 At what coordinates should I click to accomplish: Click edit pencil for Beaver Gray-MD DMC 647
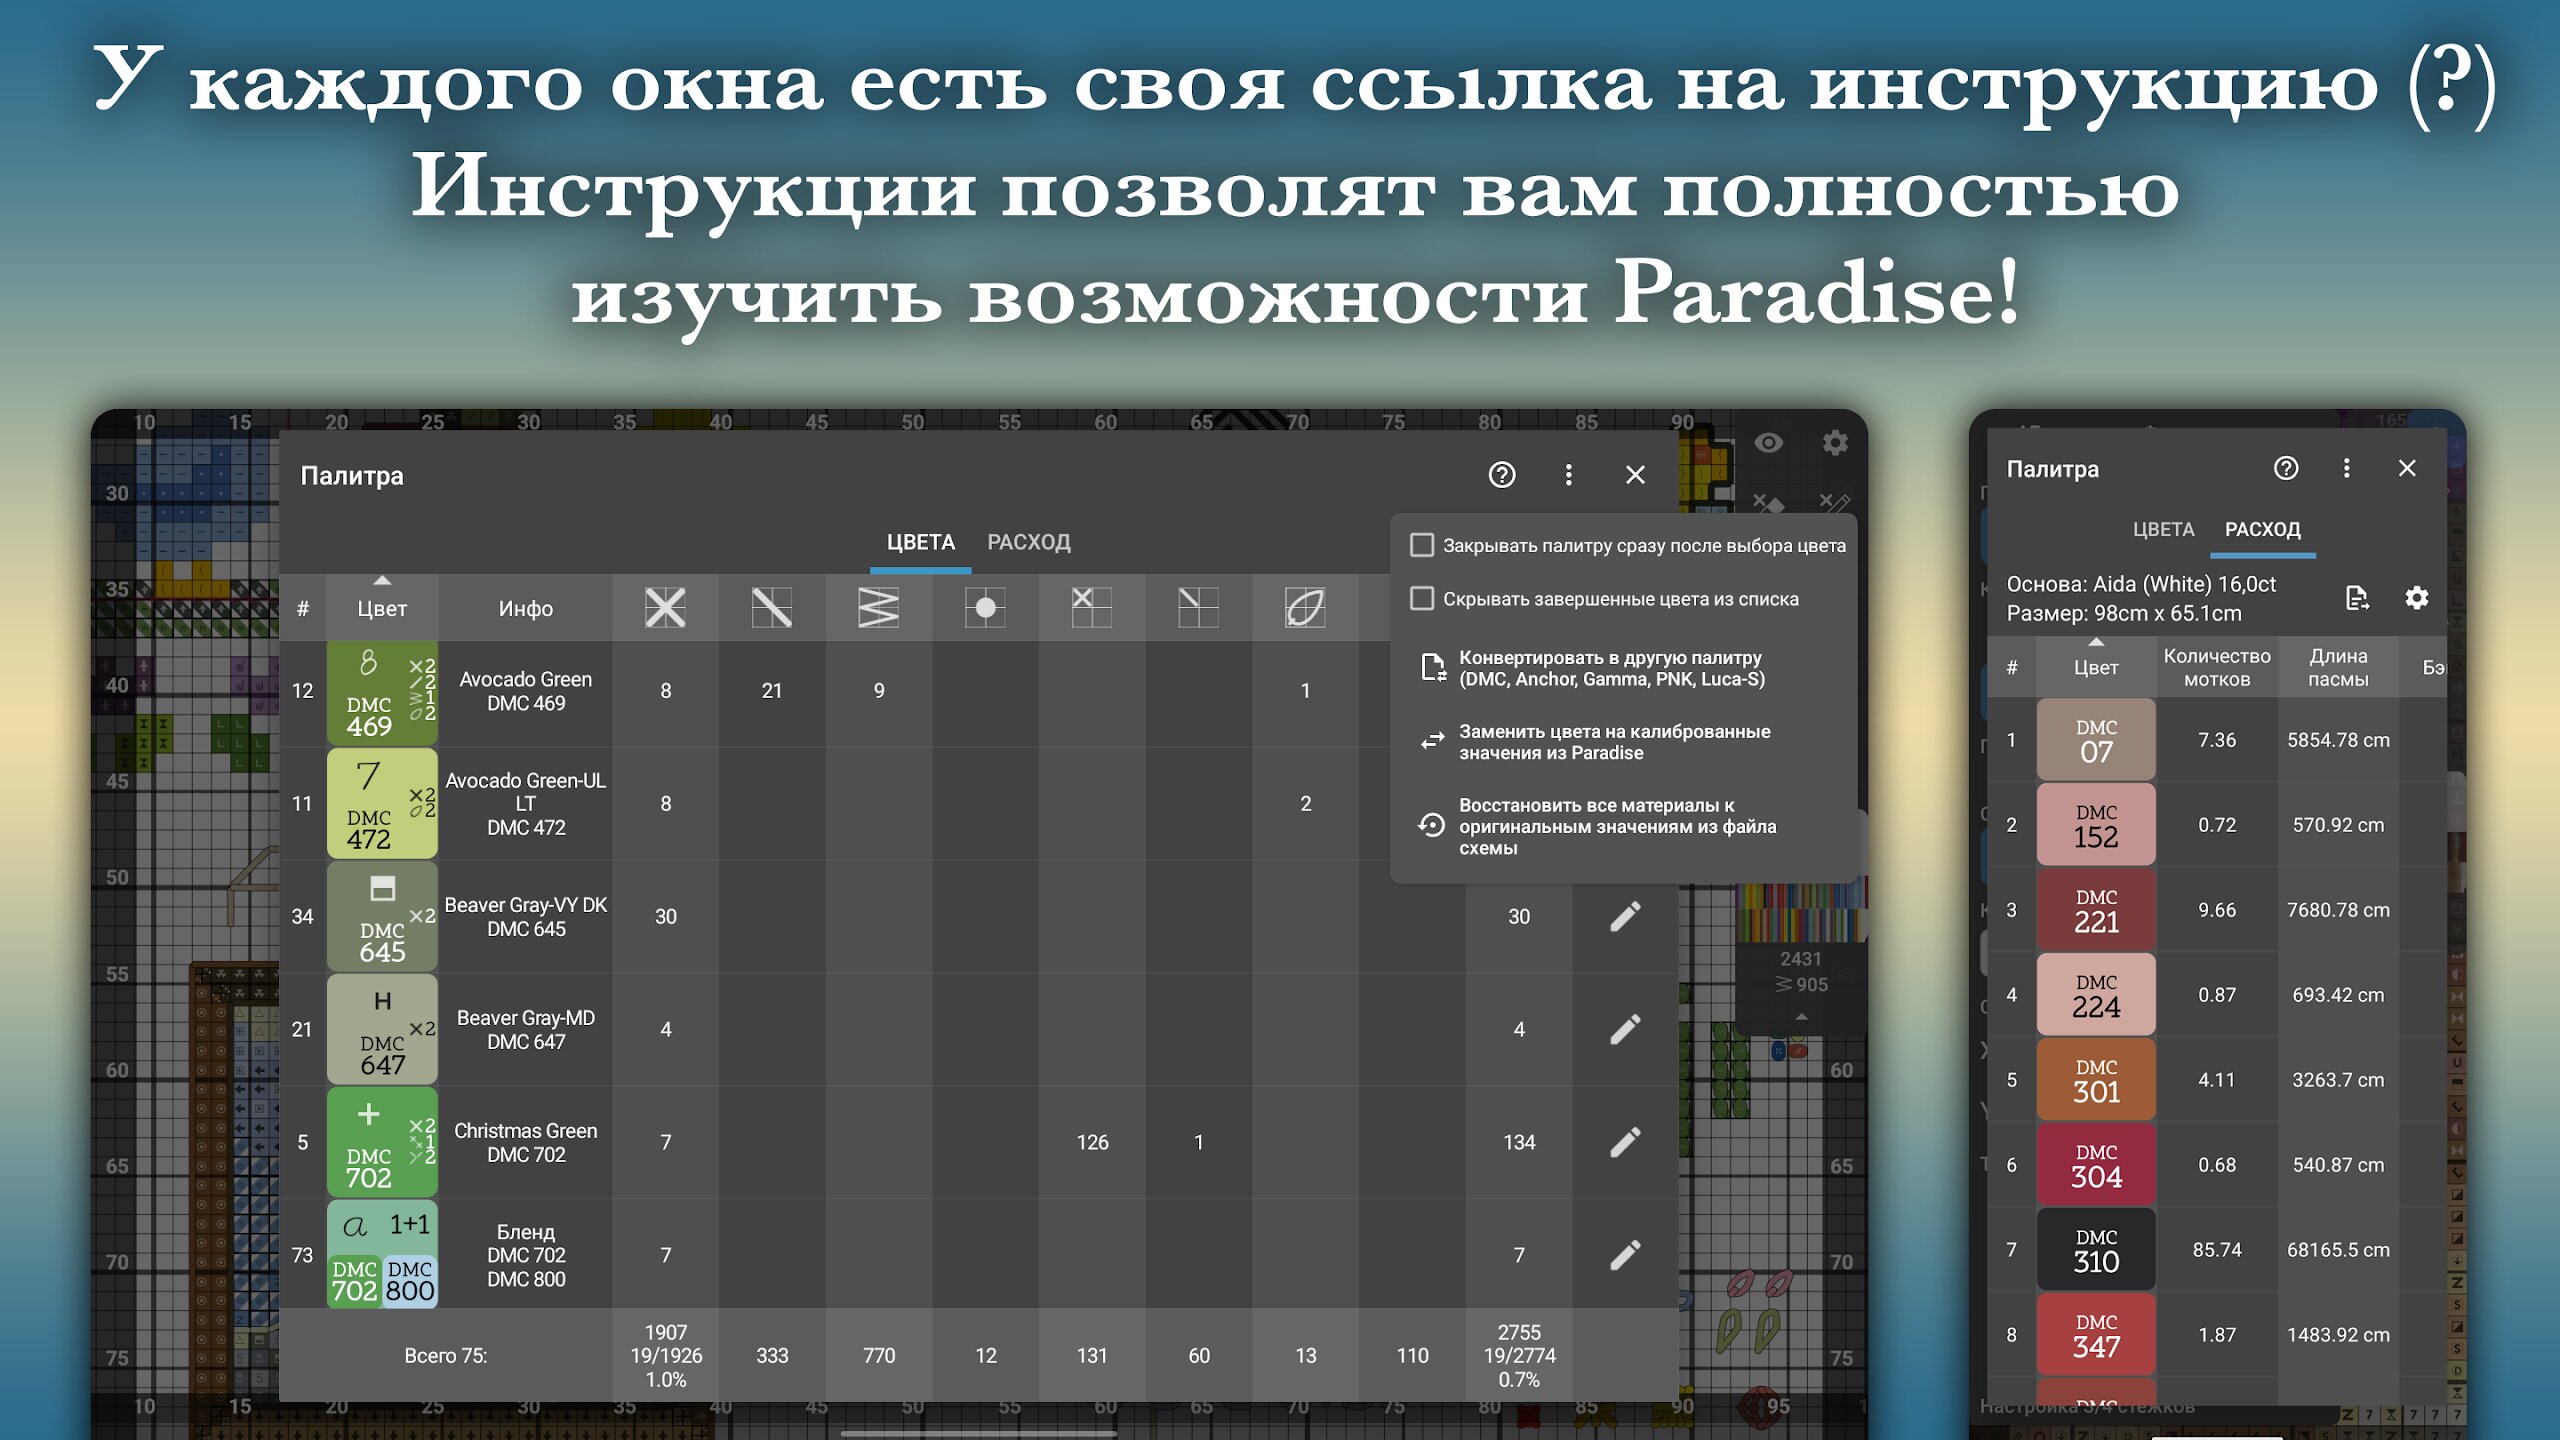(x=1625, y=1029)
